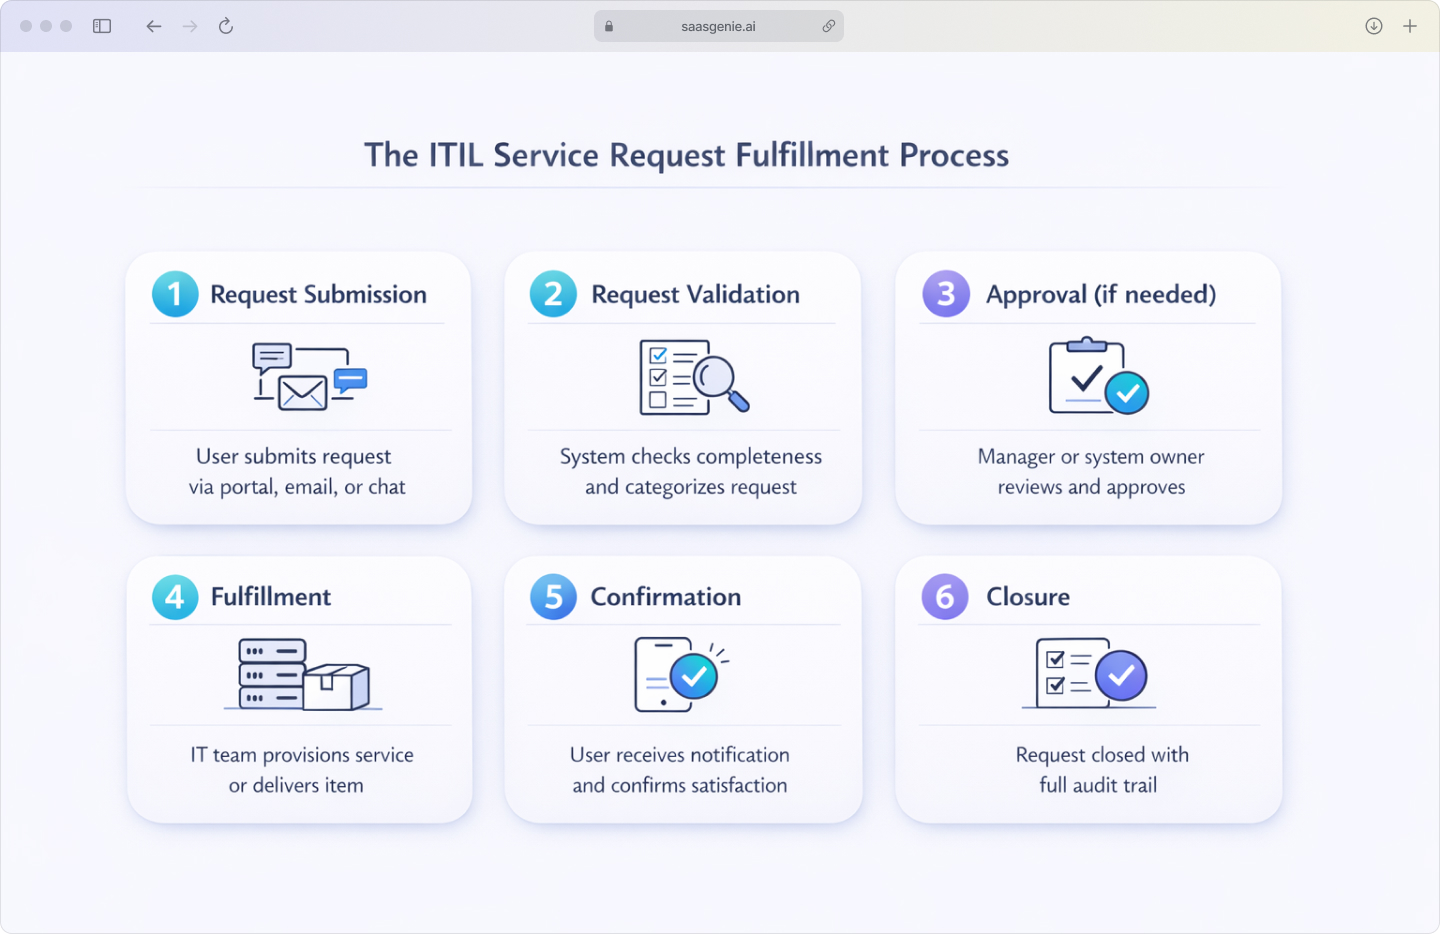The image size is (1440, 934).
Task: Click the title The ITIL Service Request Fulfillment Process
Action: [687, 155]
